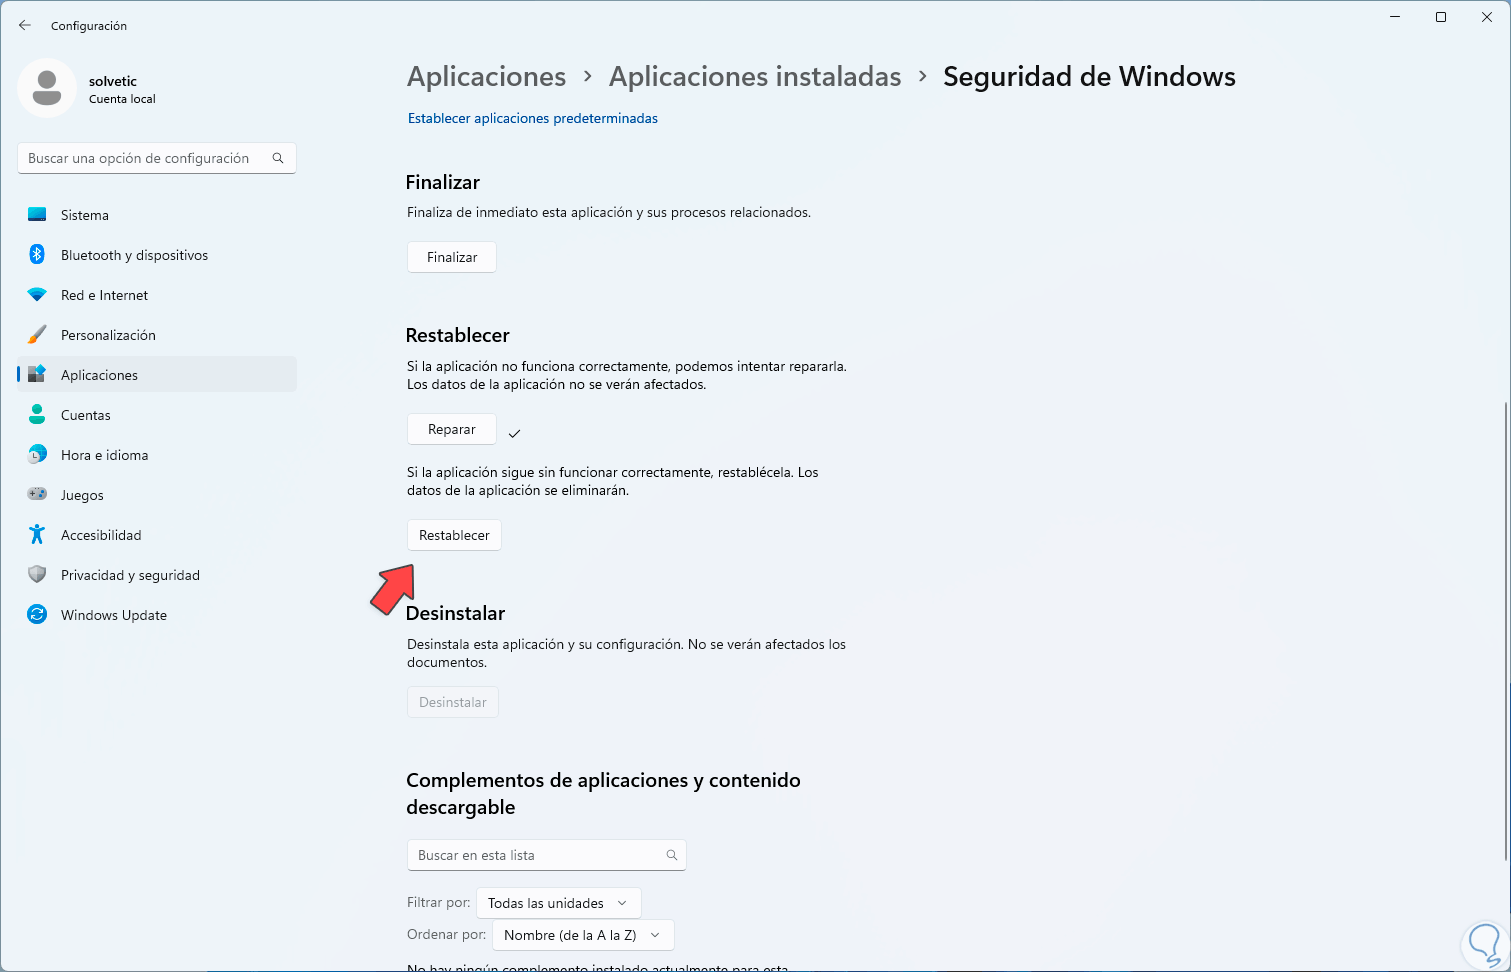Click the back arrow in title bar
Viewport: 1511px width, 972px height.
coord(25,25)
